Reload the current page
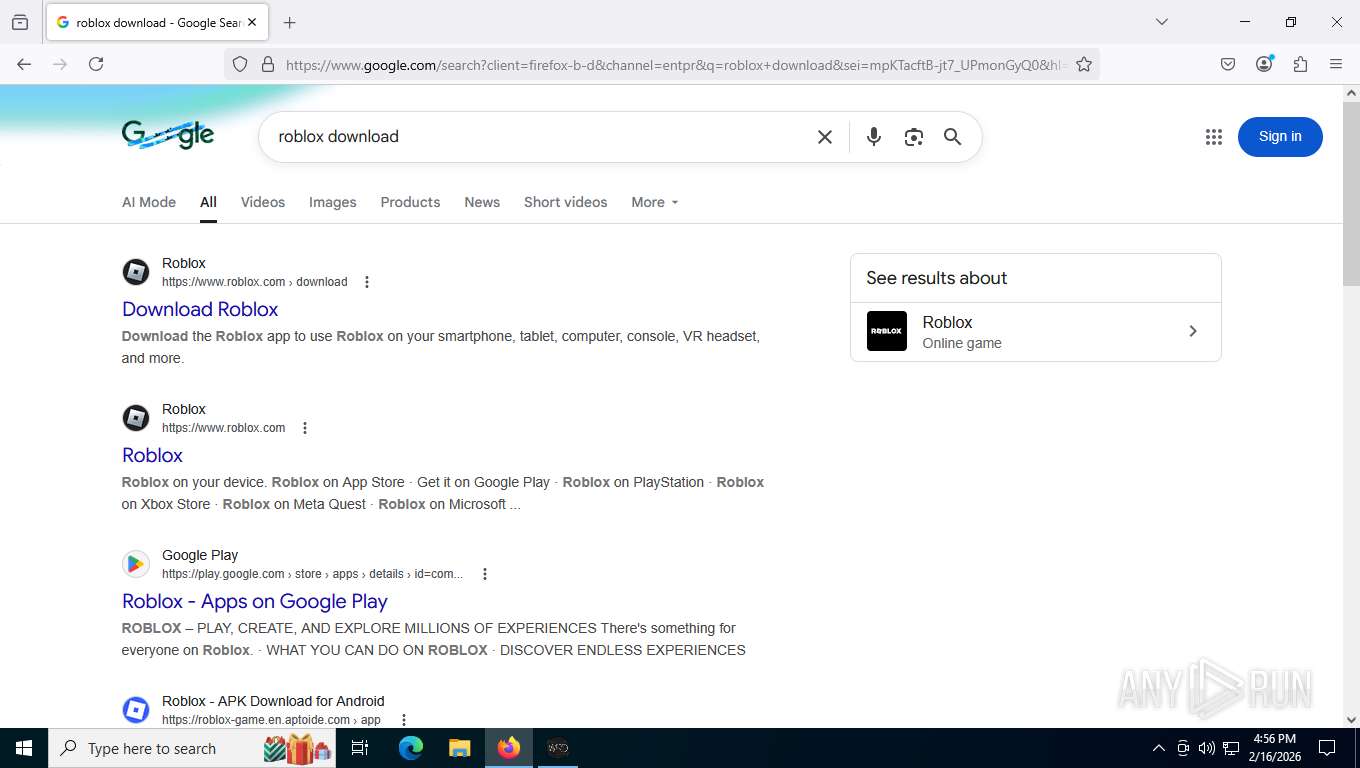This screenshot has width=1360, height=768. click(x=96, y=64)
